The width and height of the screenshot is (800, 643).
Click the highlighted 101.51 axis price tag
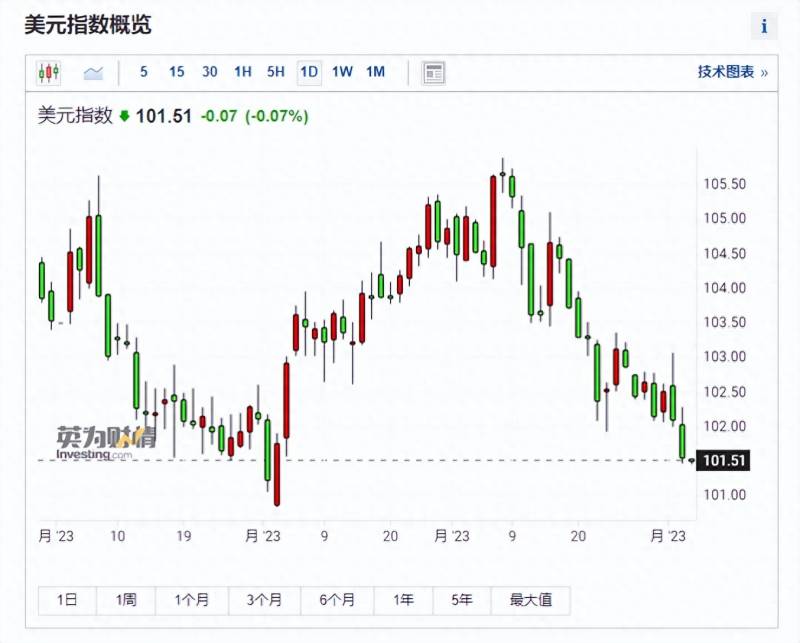point(723,460)
